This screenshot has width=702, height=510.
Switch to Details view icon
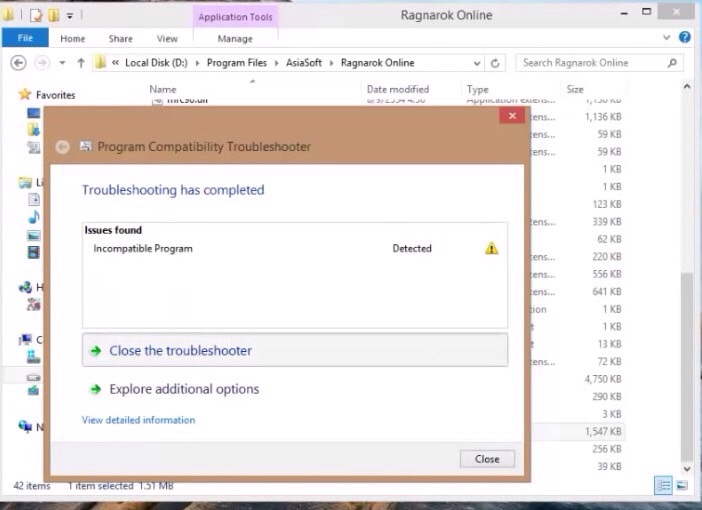(x=663, y=485)
